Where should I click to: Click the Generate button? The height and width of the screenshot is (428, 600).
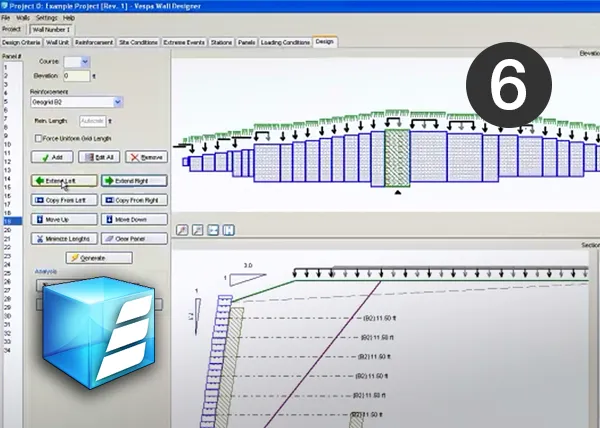[99, 258]
